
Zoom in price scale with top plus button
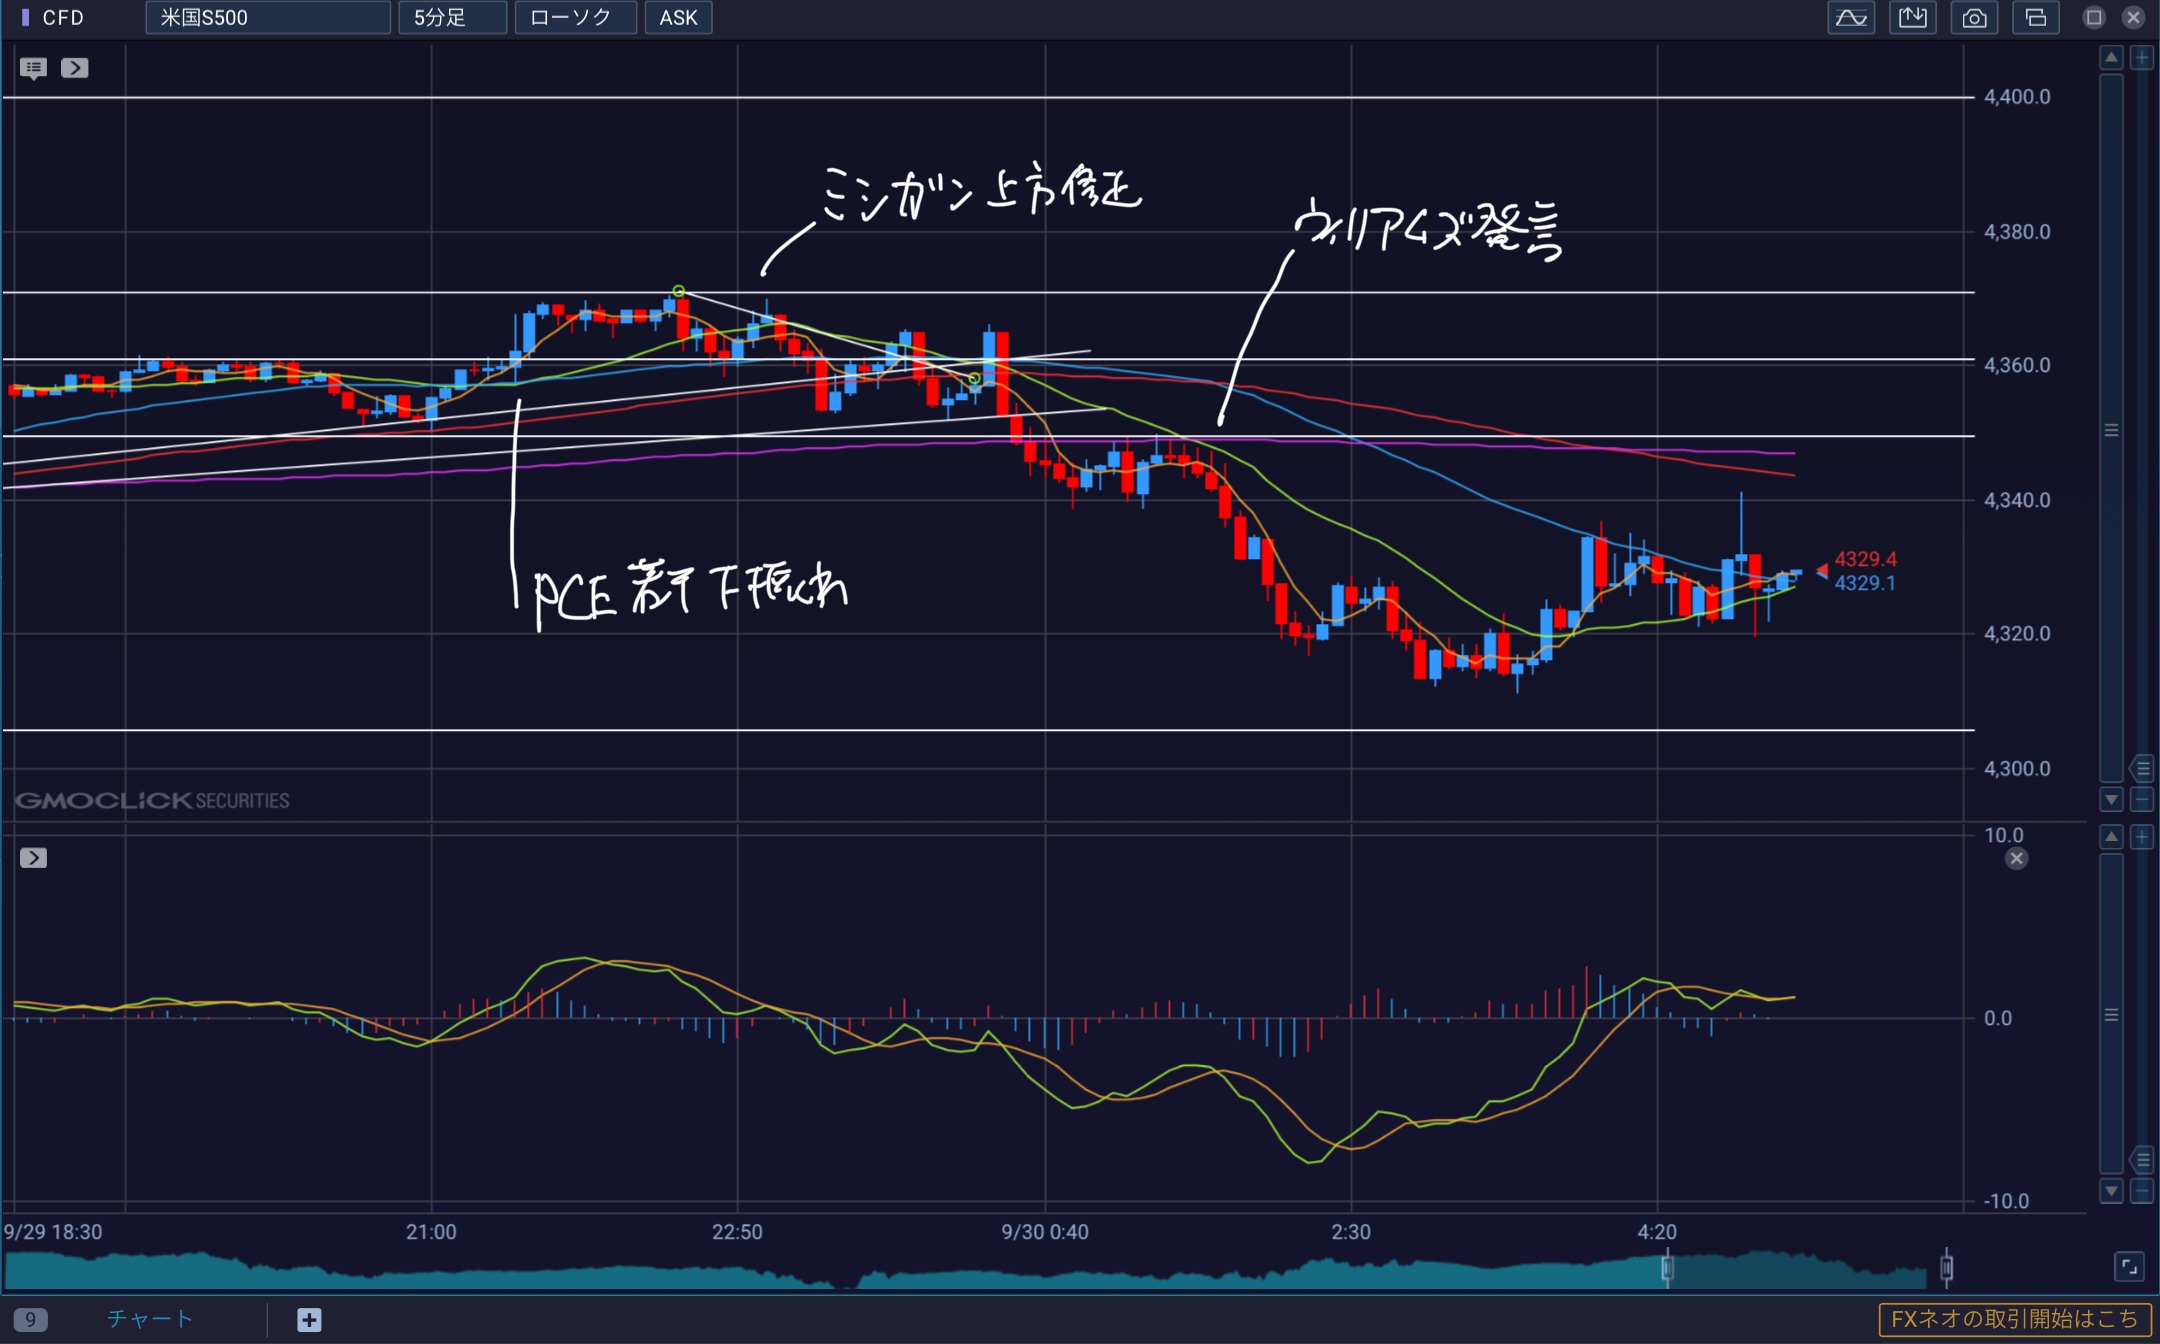pos(2141,58)
